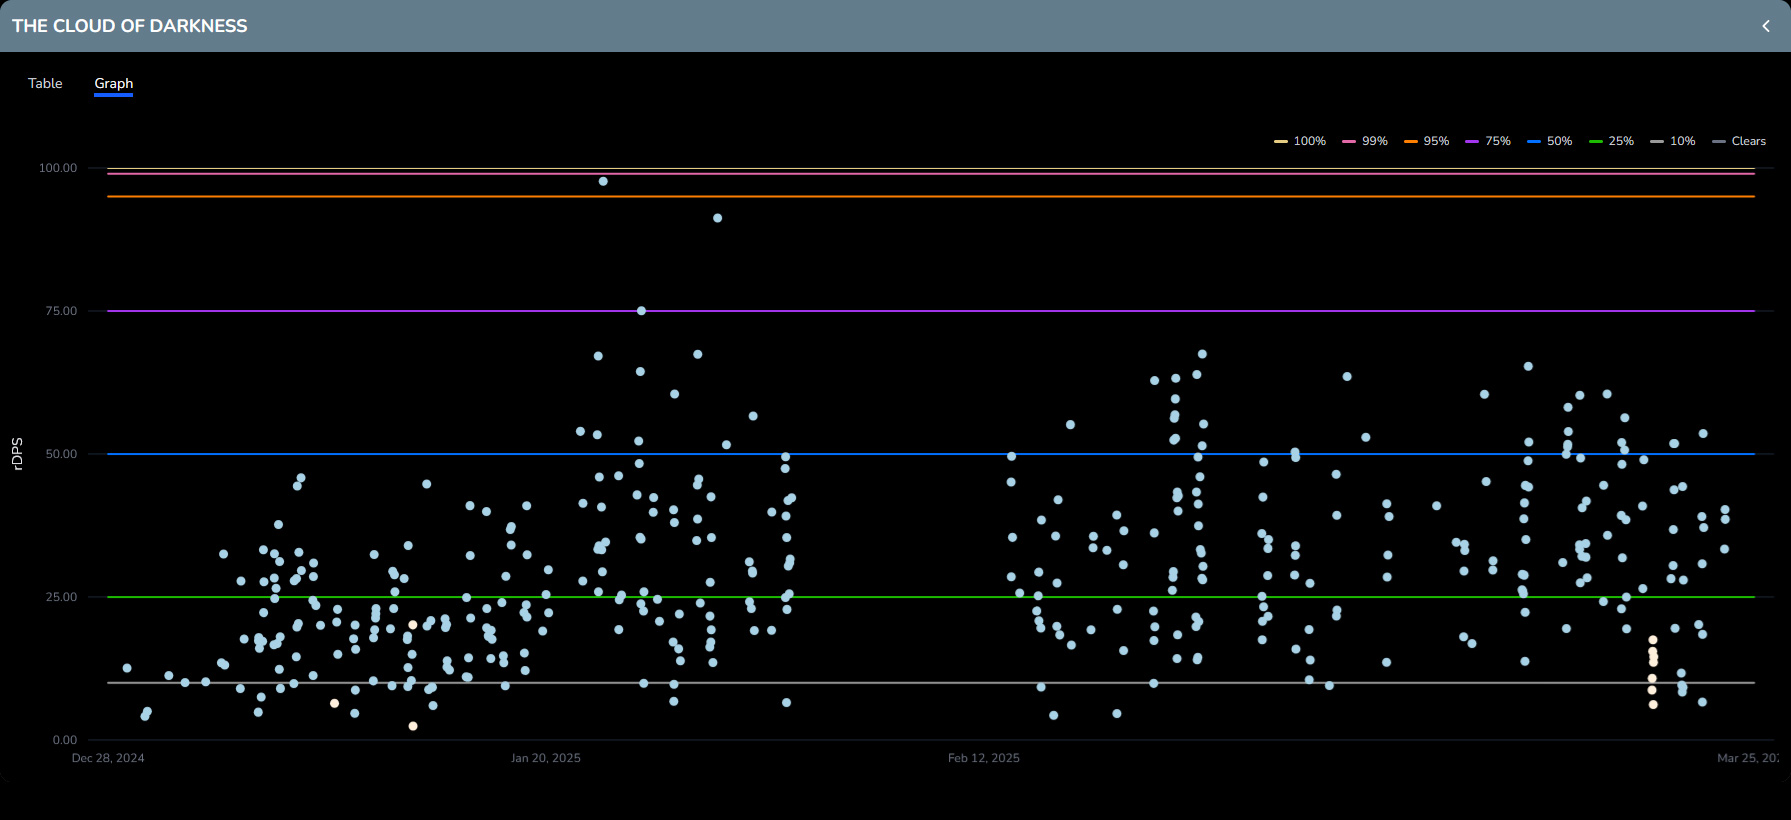Click the 100.00 y-axis tick label
Image resolution: width=1791 pixels, height=820 pixels.
tap(58, 168)
